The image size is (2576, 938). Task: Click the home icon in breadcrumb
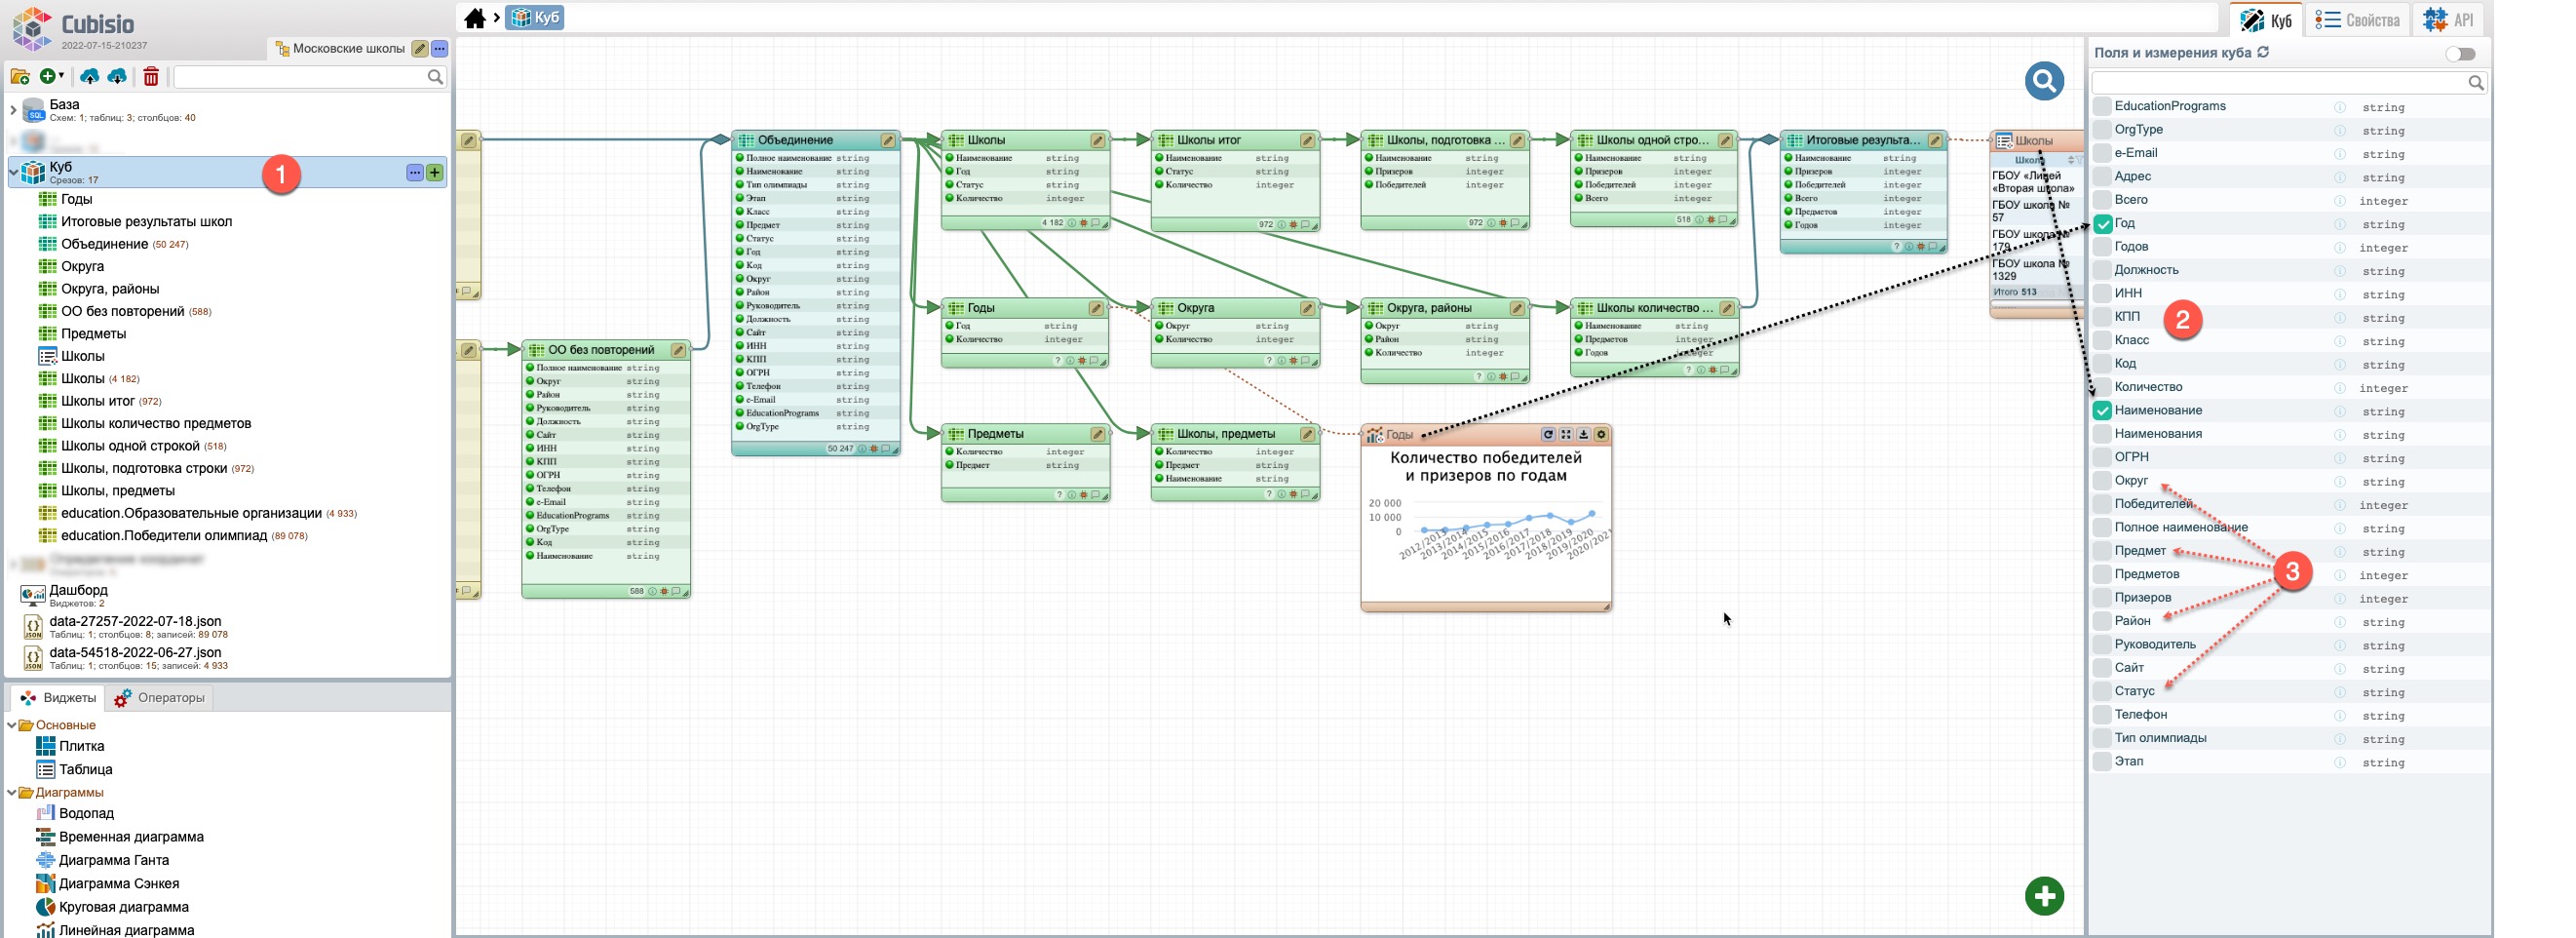(x=475, y=18)
